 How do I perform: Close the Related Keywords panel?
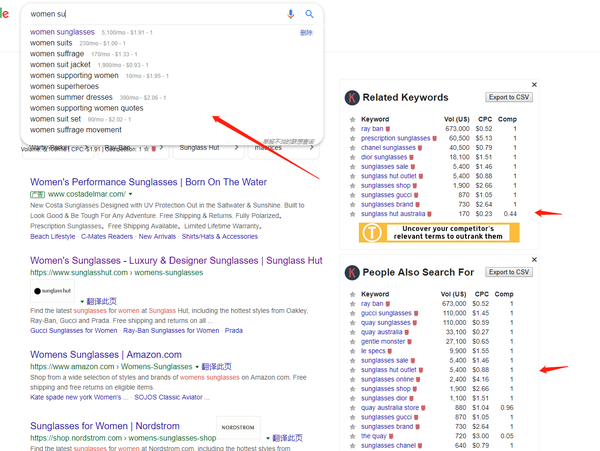click(x=535, y=85)
